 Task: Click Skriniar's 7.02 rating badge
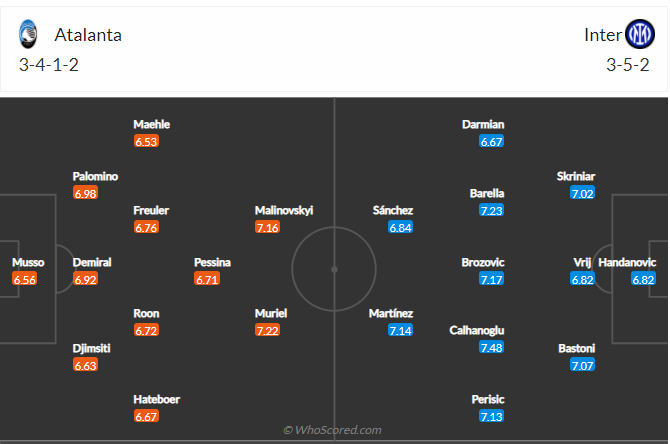[x=583, y=193]
